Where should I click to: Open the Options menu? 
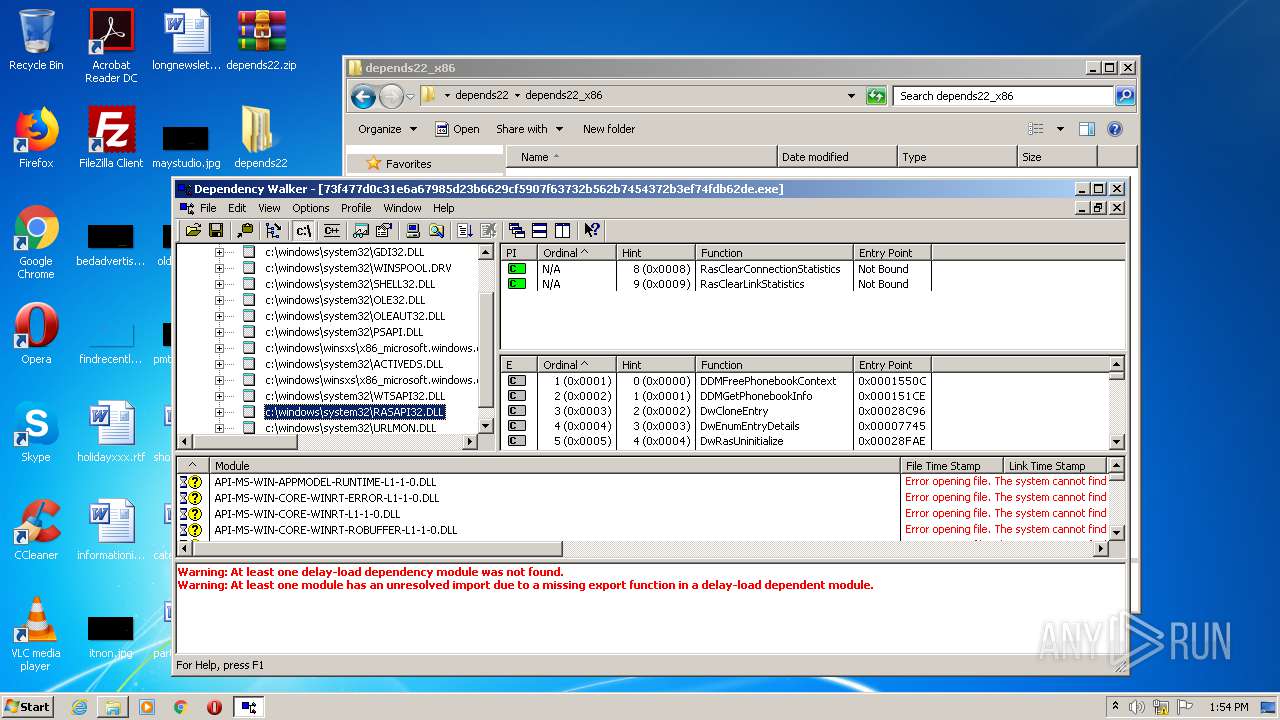(x=311, y=208)
